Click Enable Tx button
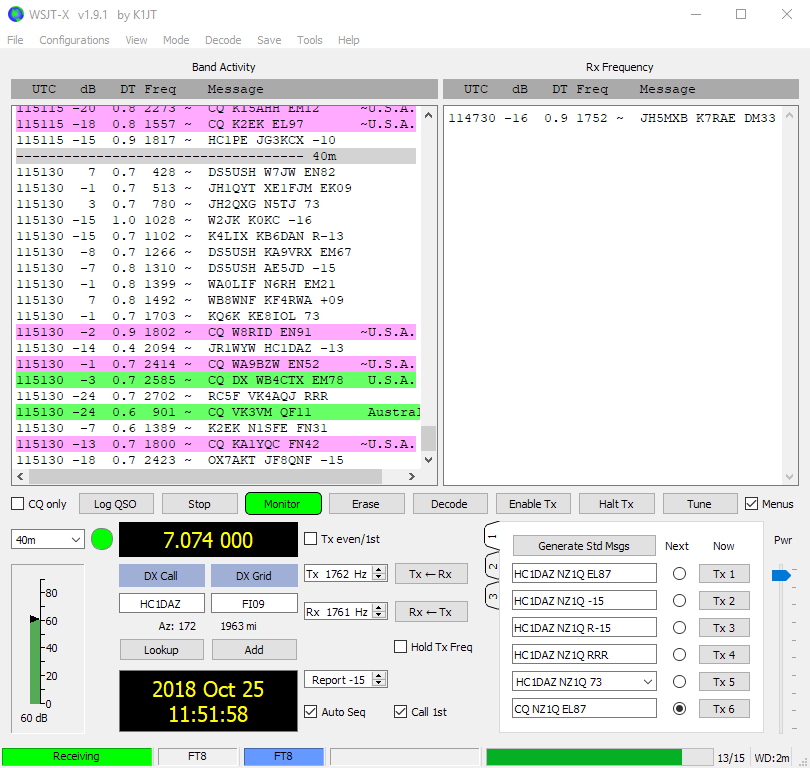 click(x=533, y=504)
